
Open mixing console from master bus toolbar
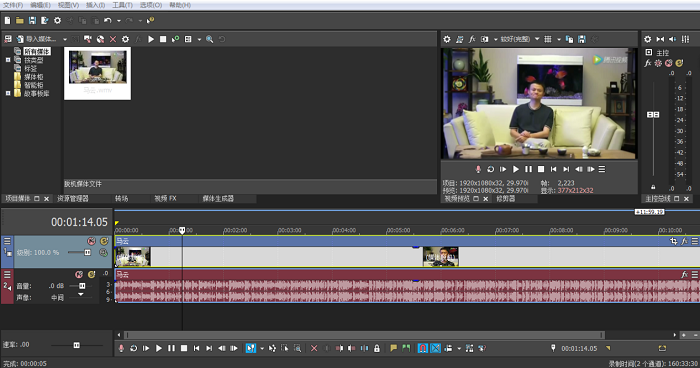pos(685,39)
